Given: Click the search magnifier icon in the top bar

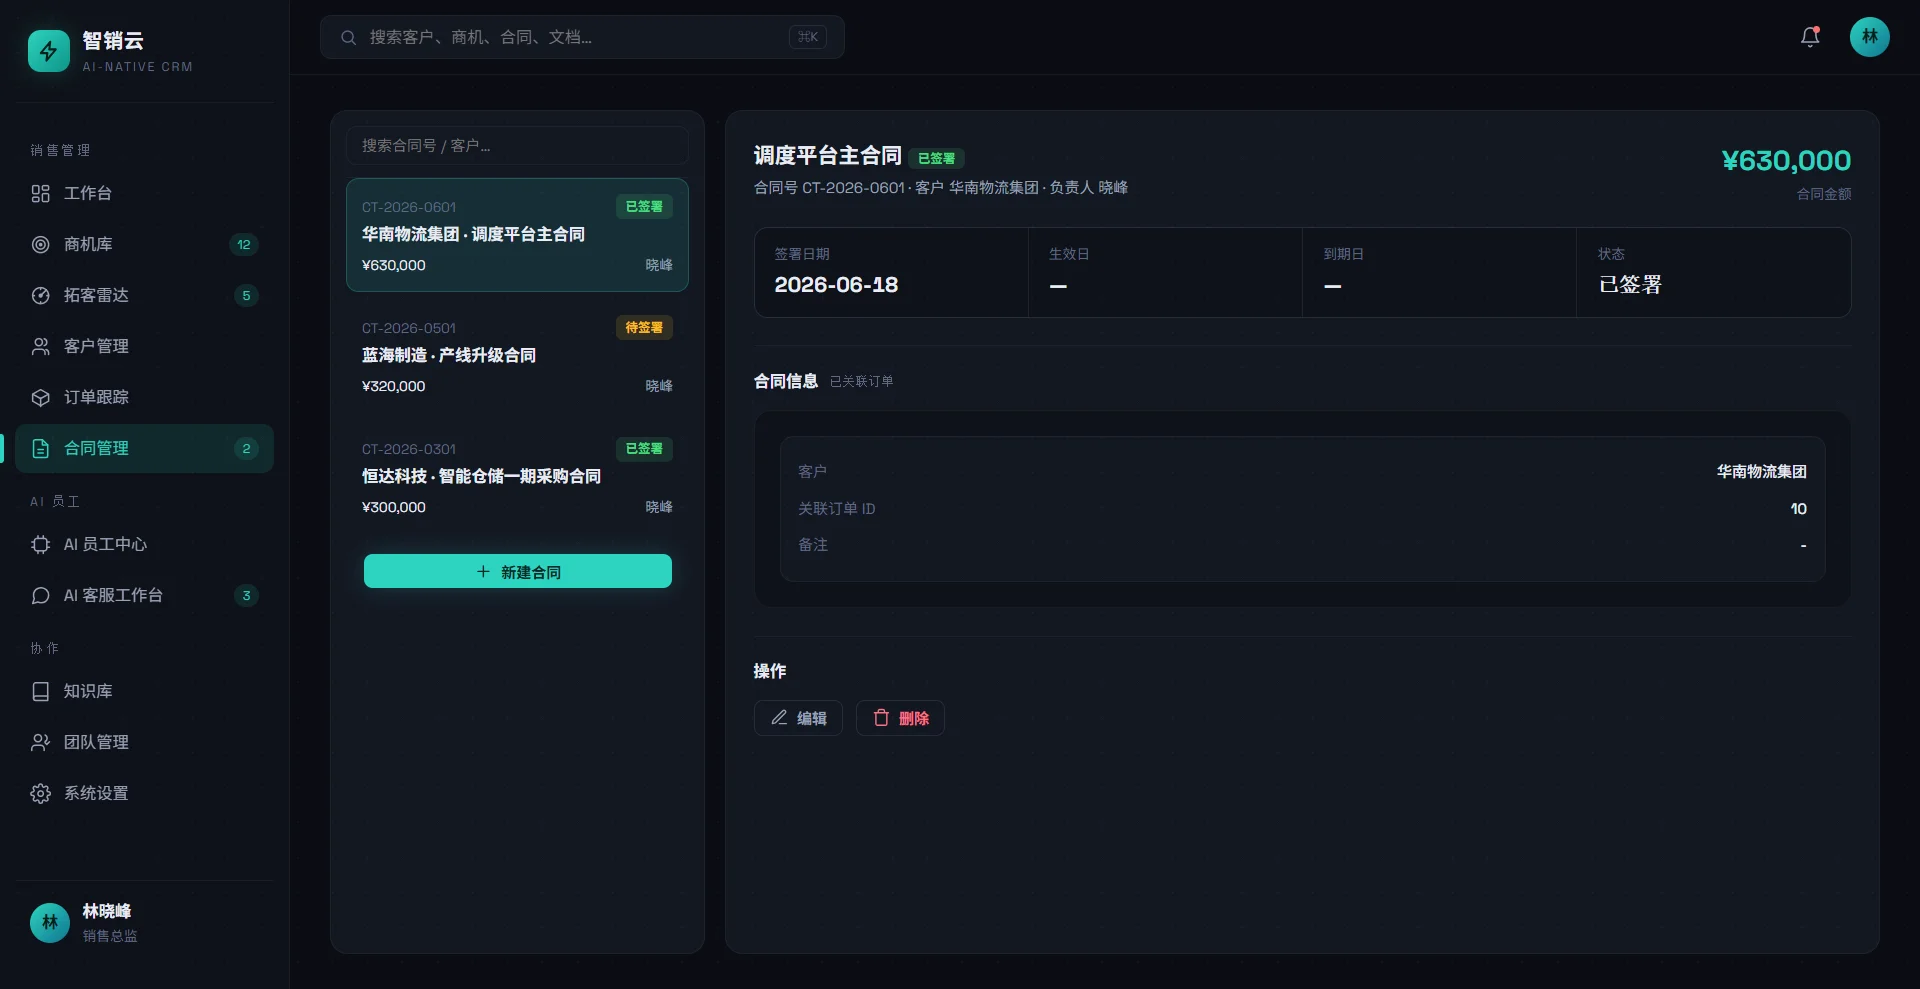Looking at the screenshot, I should (348, 37).
